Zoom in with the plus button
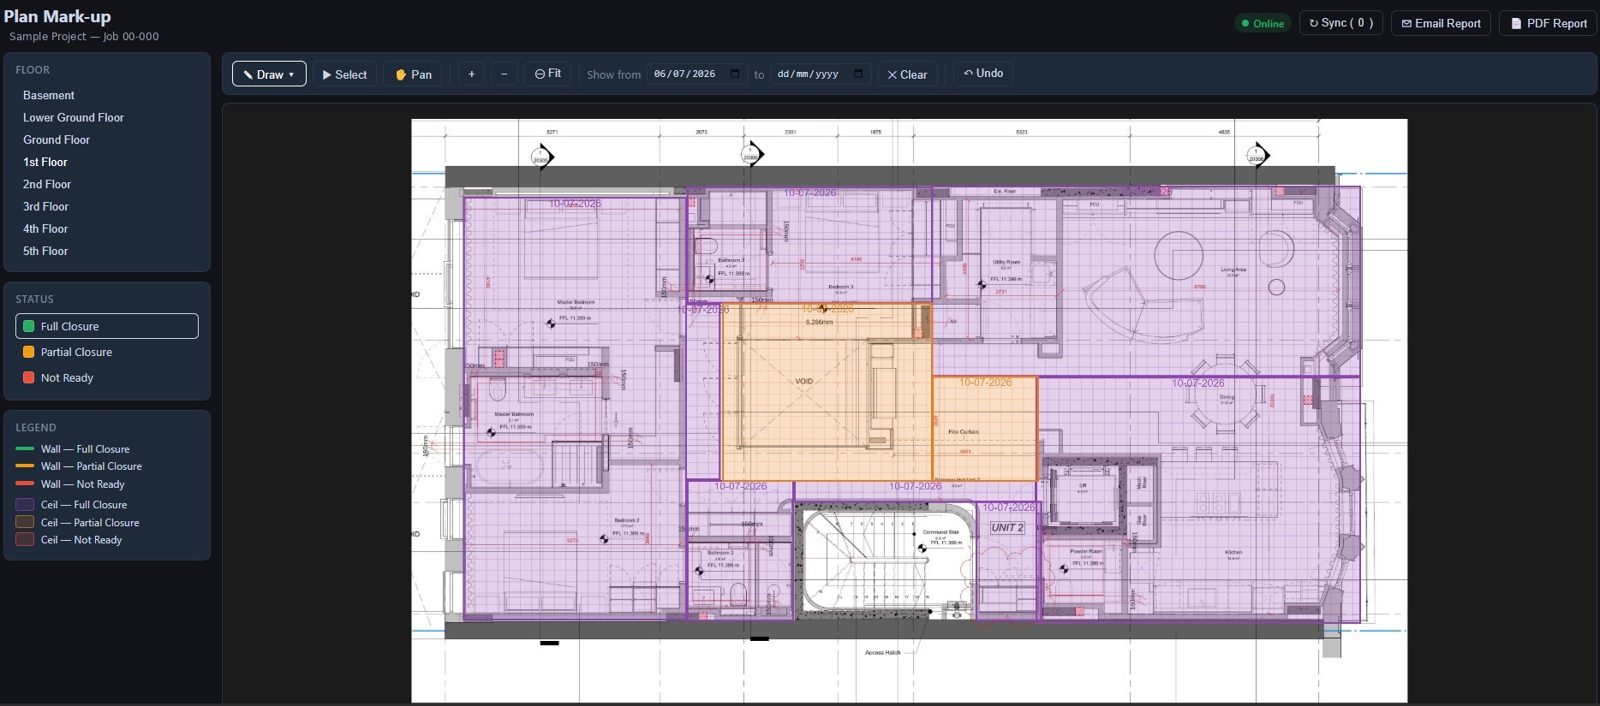This screenshot has width=1600, height=706. (x=471, y=74)
